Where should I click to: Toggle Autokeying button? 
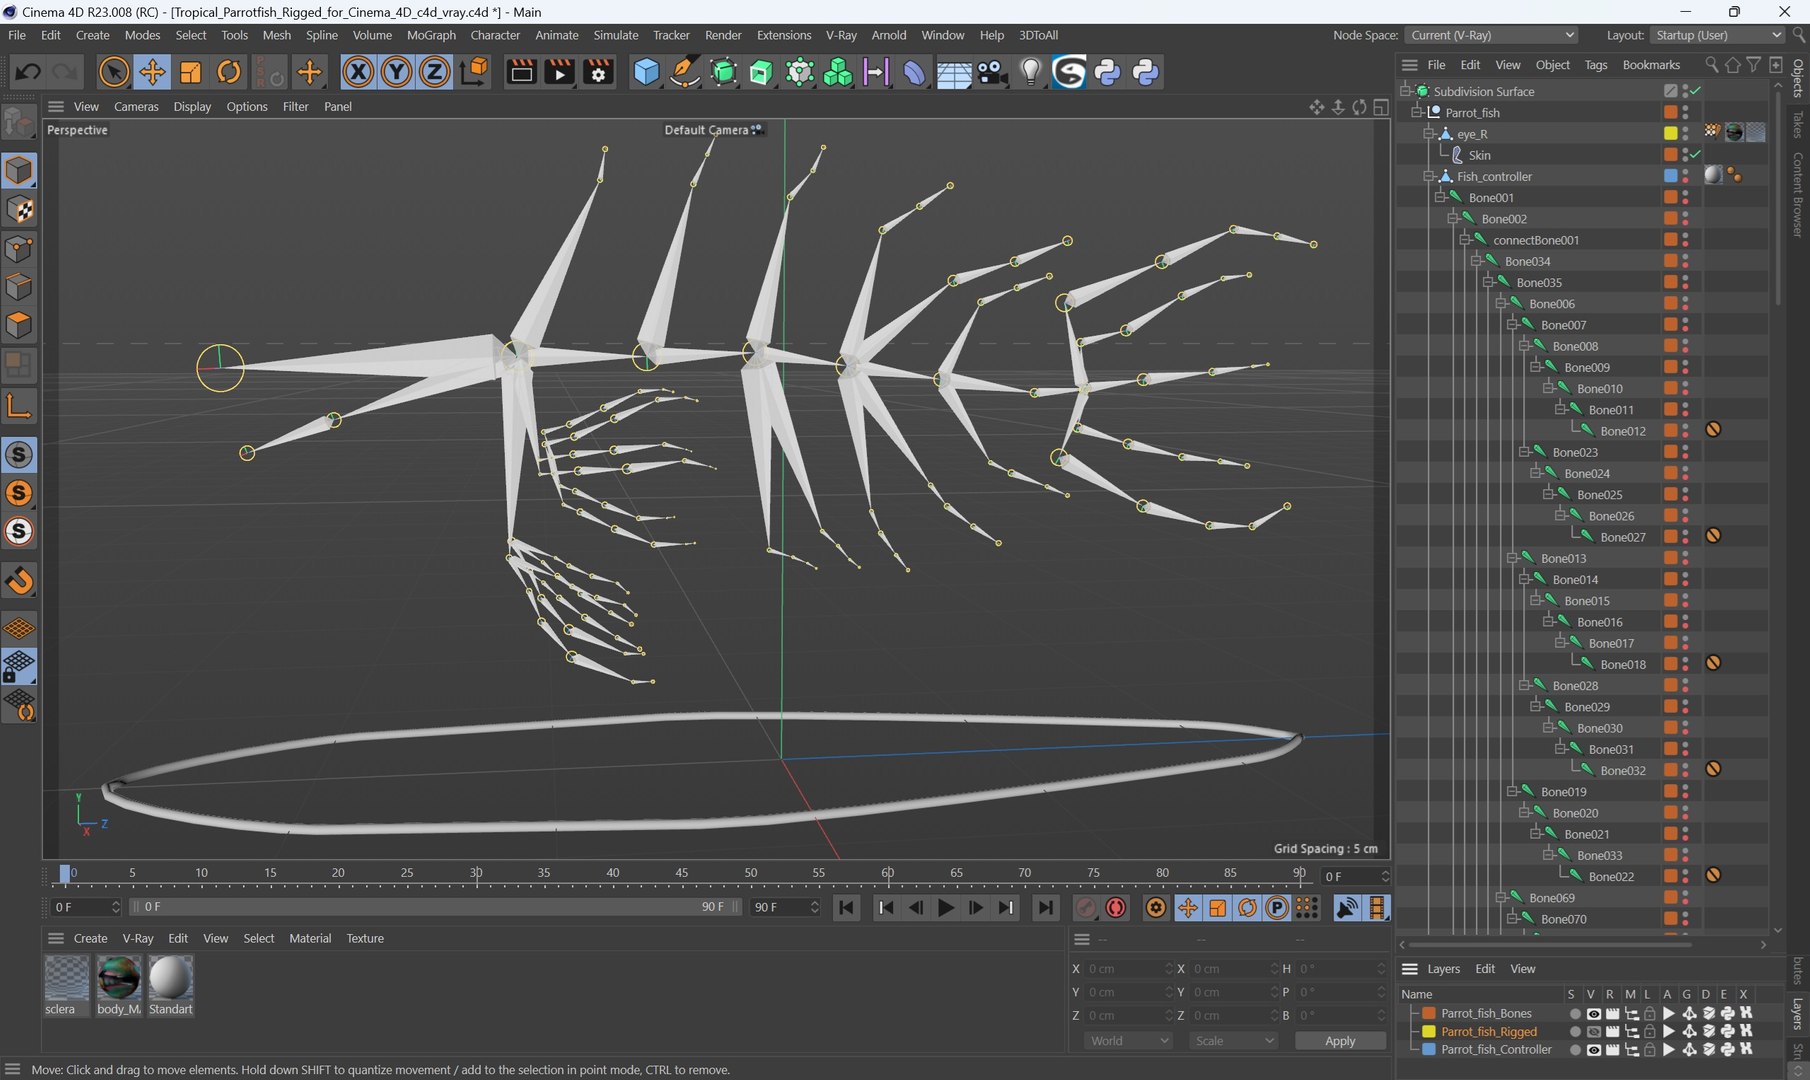click(1116, 908)
